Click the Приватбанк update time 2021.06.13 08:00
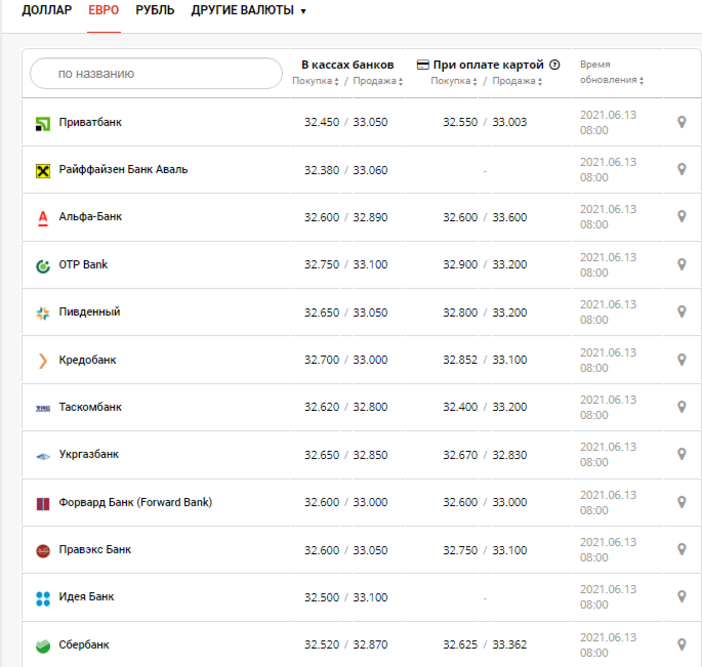702x667 pixels. click(608, 123)
